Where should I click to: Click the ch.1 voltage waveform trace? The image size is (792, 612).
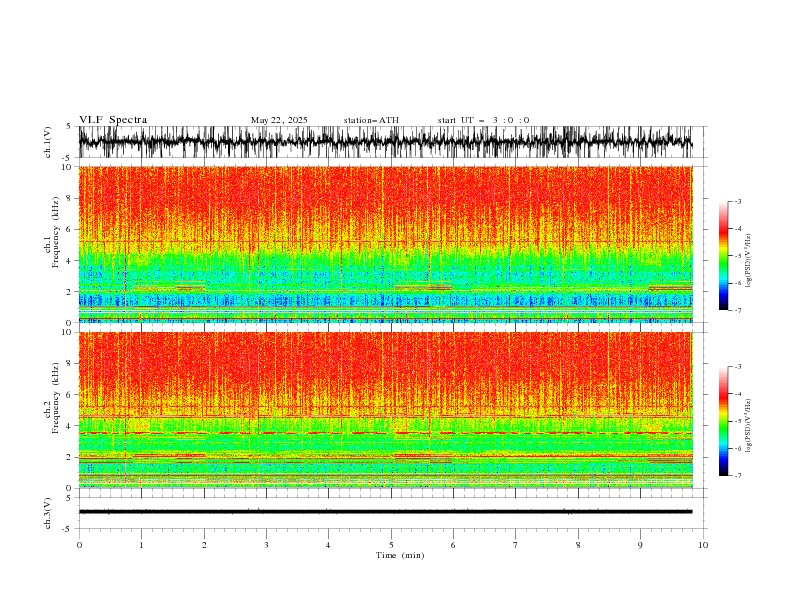click(385, 142)
